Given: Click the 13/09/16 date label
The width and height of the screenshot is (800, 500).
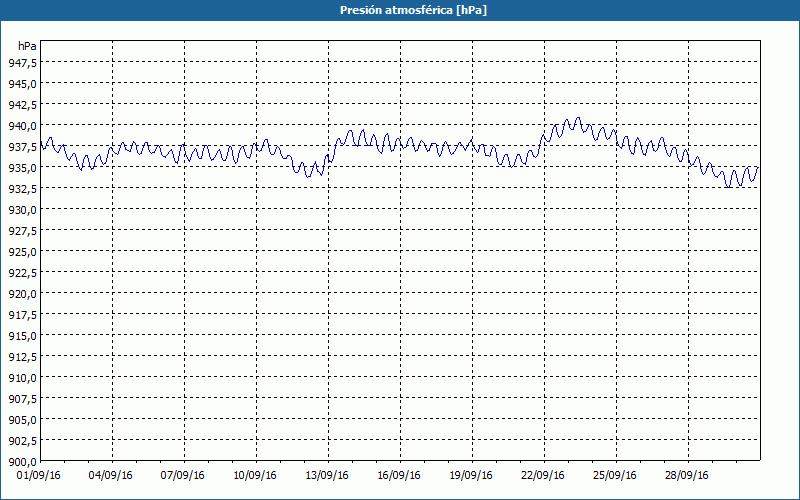Looking at the screenshot, I should pyautogui.click(x=327, y=476).
